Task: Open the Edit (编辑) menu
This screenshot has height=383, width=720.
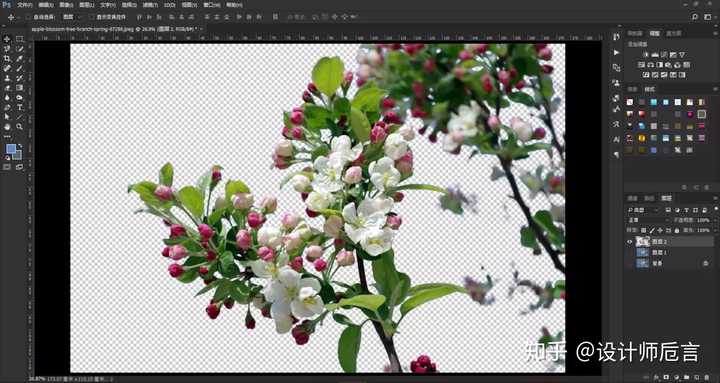Action: pyautogui.click(x=45, y=5)
